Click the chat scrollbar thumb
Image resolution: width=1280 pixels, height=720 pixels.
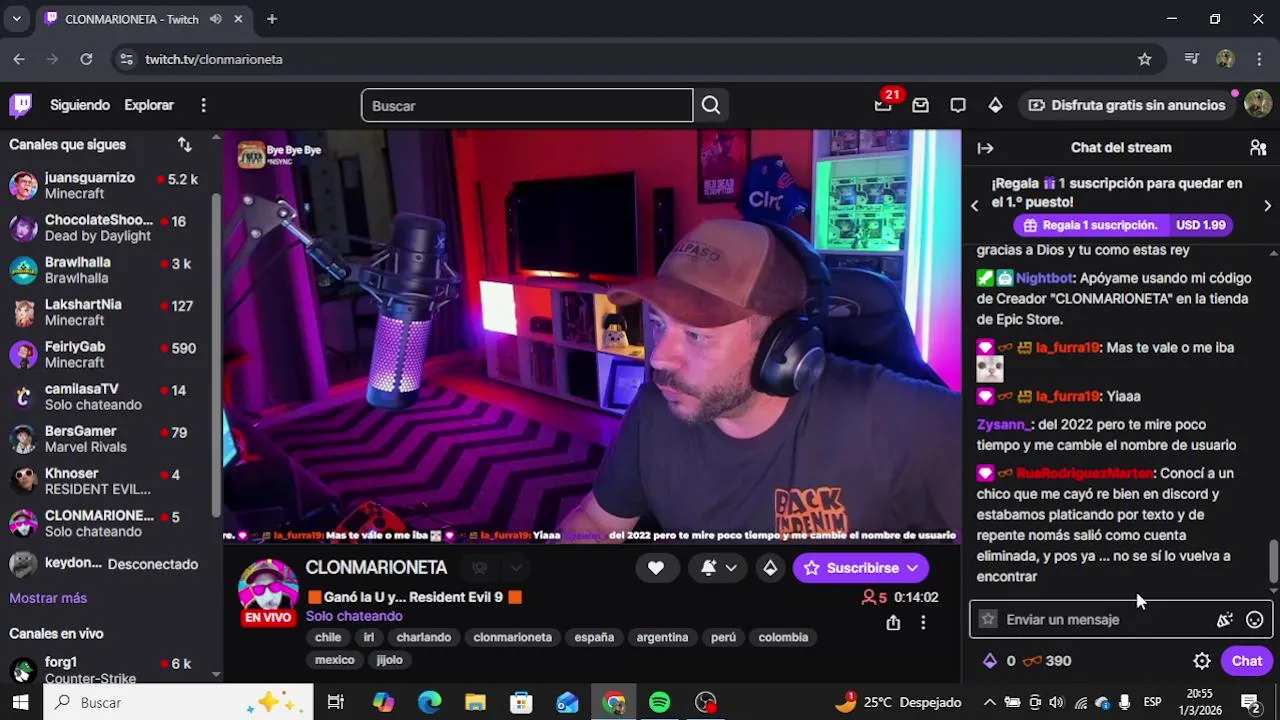[1273, 561]
